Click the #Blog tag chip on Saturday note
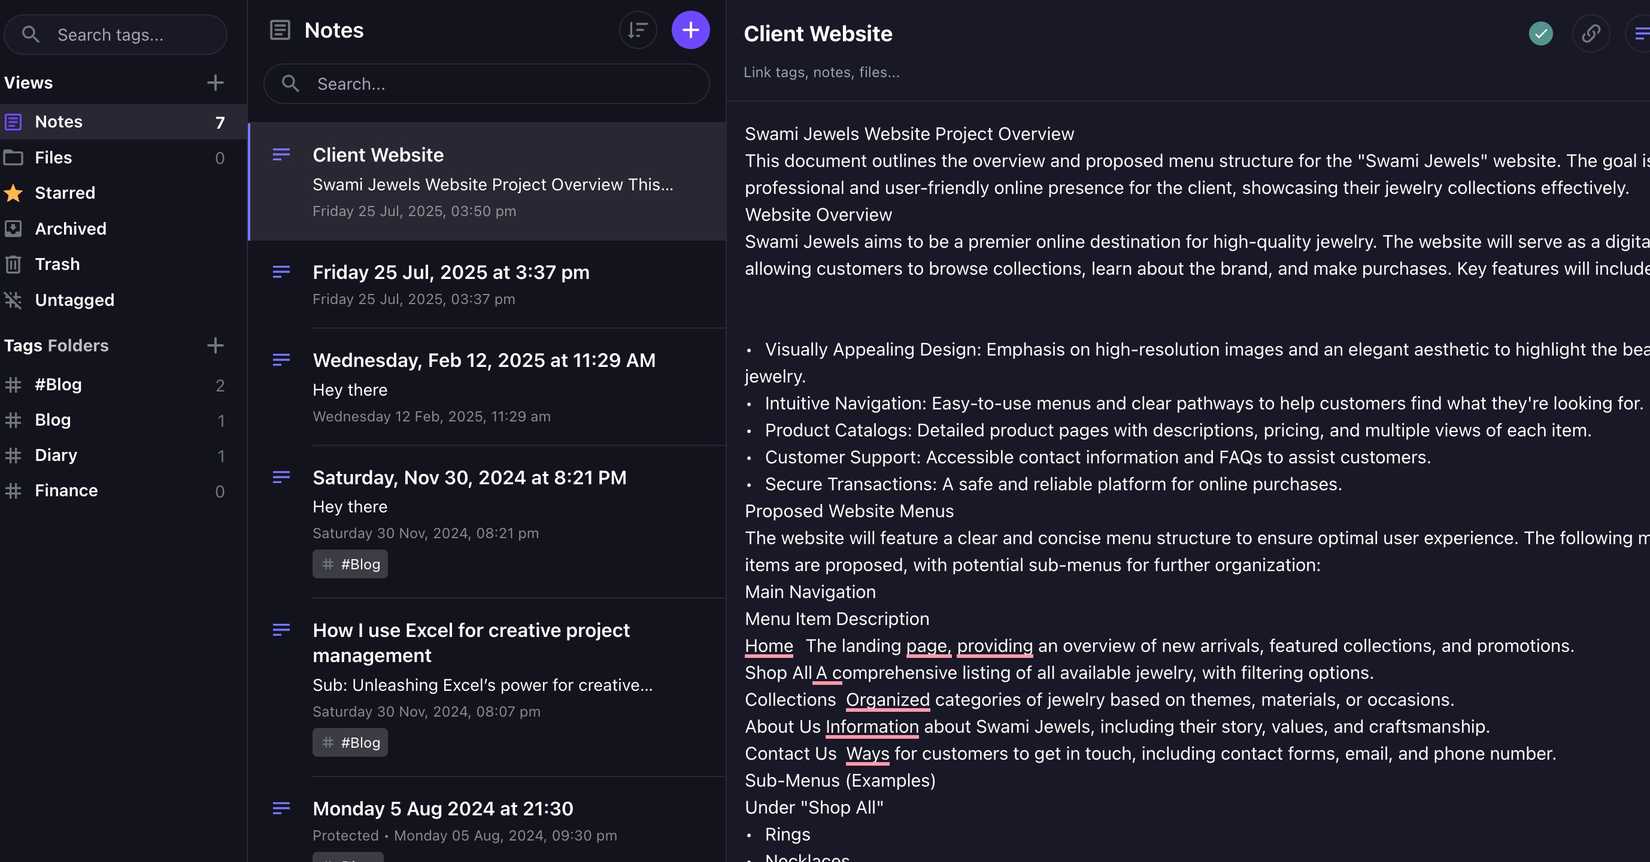1650x862 pixels. pyautogui.click(x=350, y=564)
